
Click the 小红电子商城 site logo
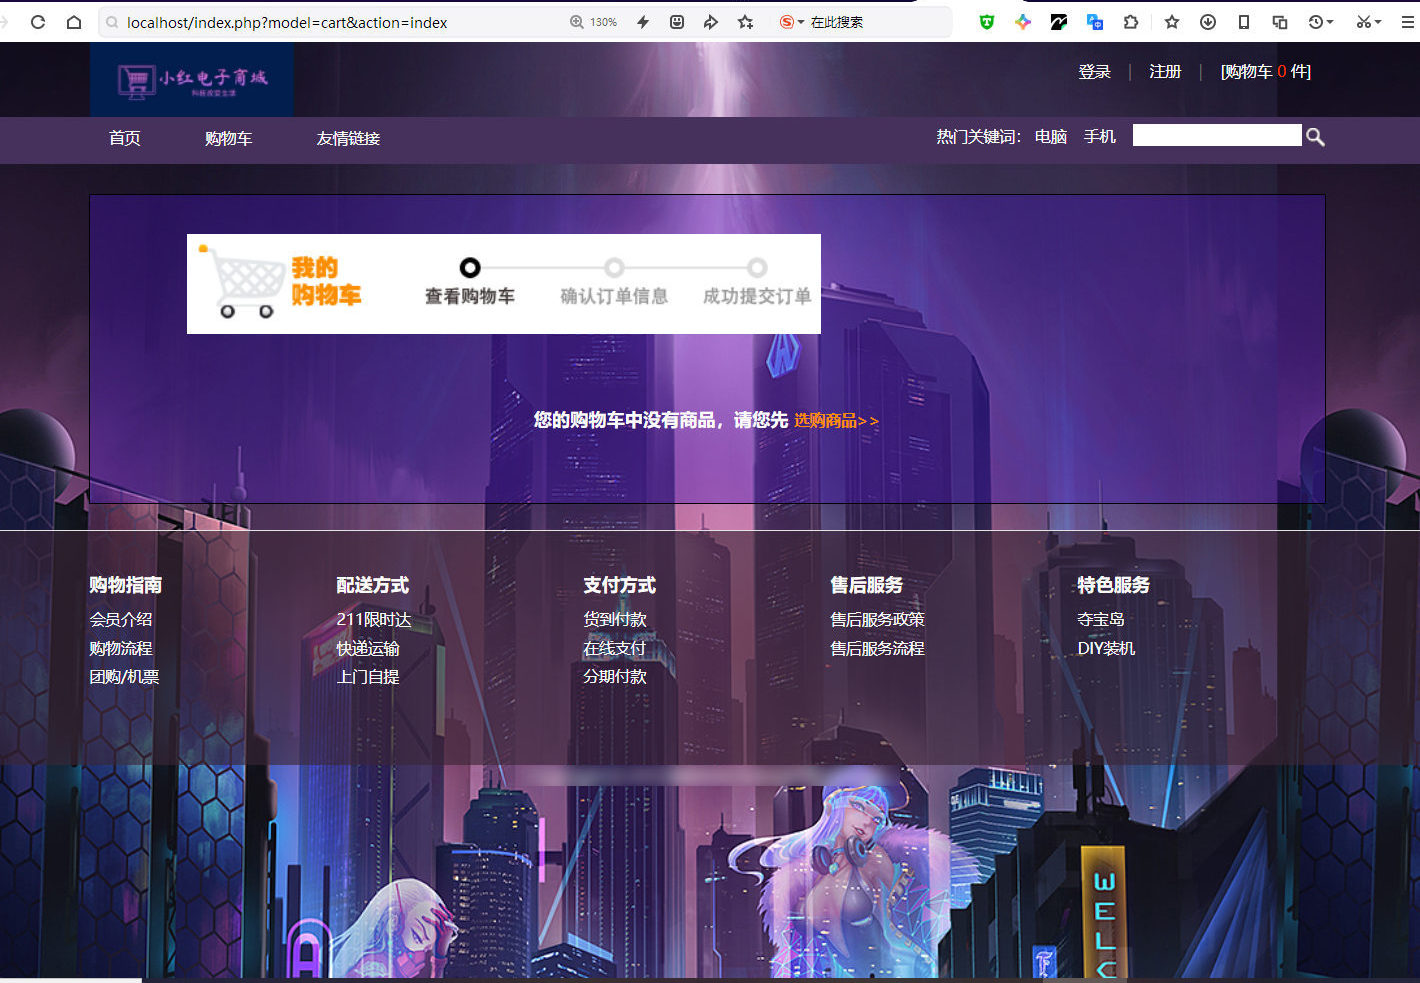(x=192, y=80)
